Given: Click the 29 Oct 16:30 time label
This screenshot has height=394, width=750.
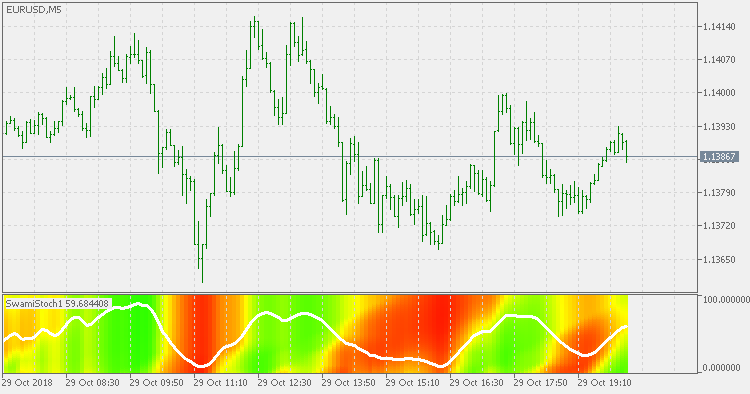Looking at the screenshot, I should click(476, 383).
